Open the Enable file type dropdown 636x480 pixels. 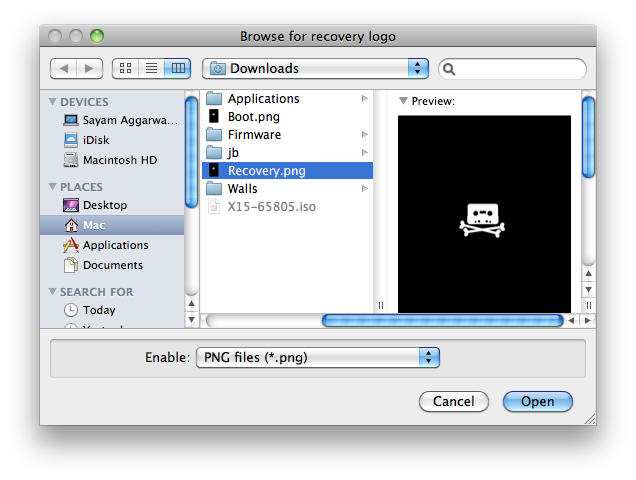(317, 357)
